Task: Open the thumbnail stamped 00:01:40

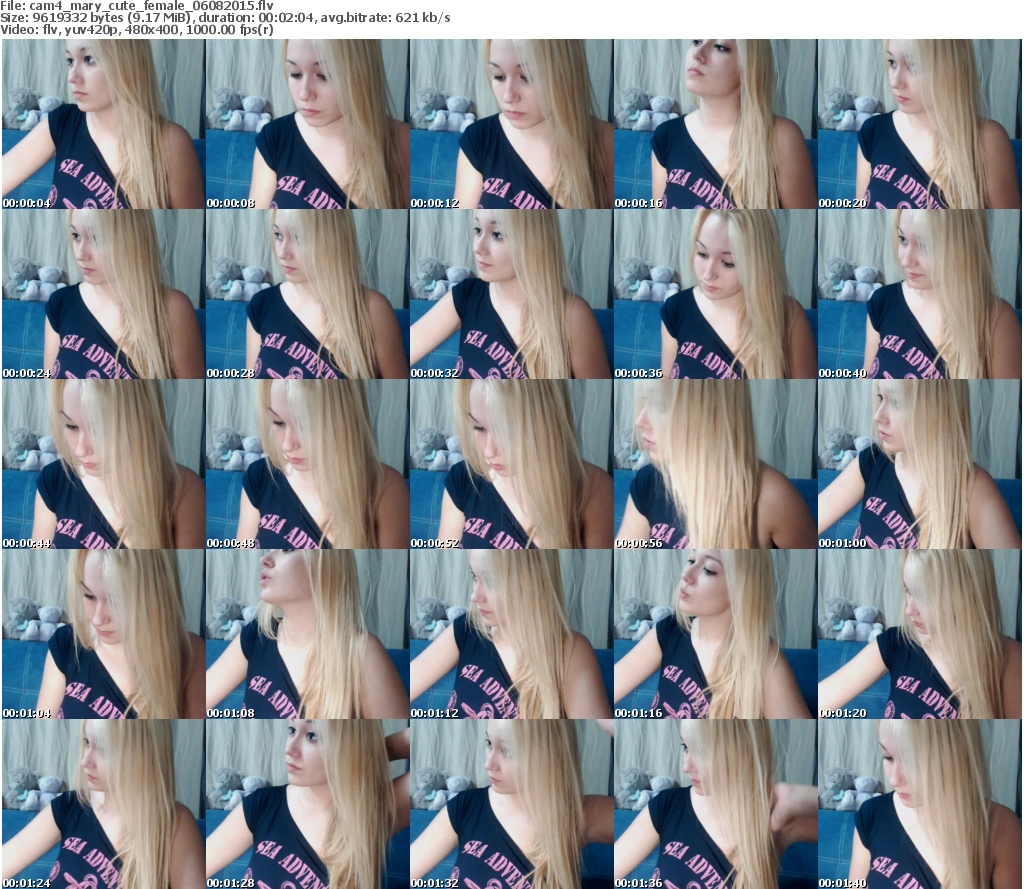Action: point(920,804)
